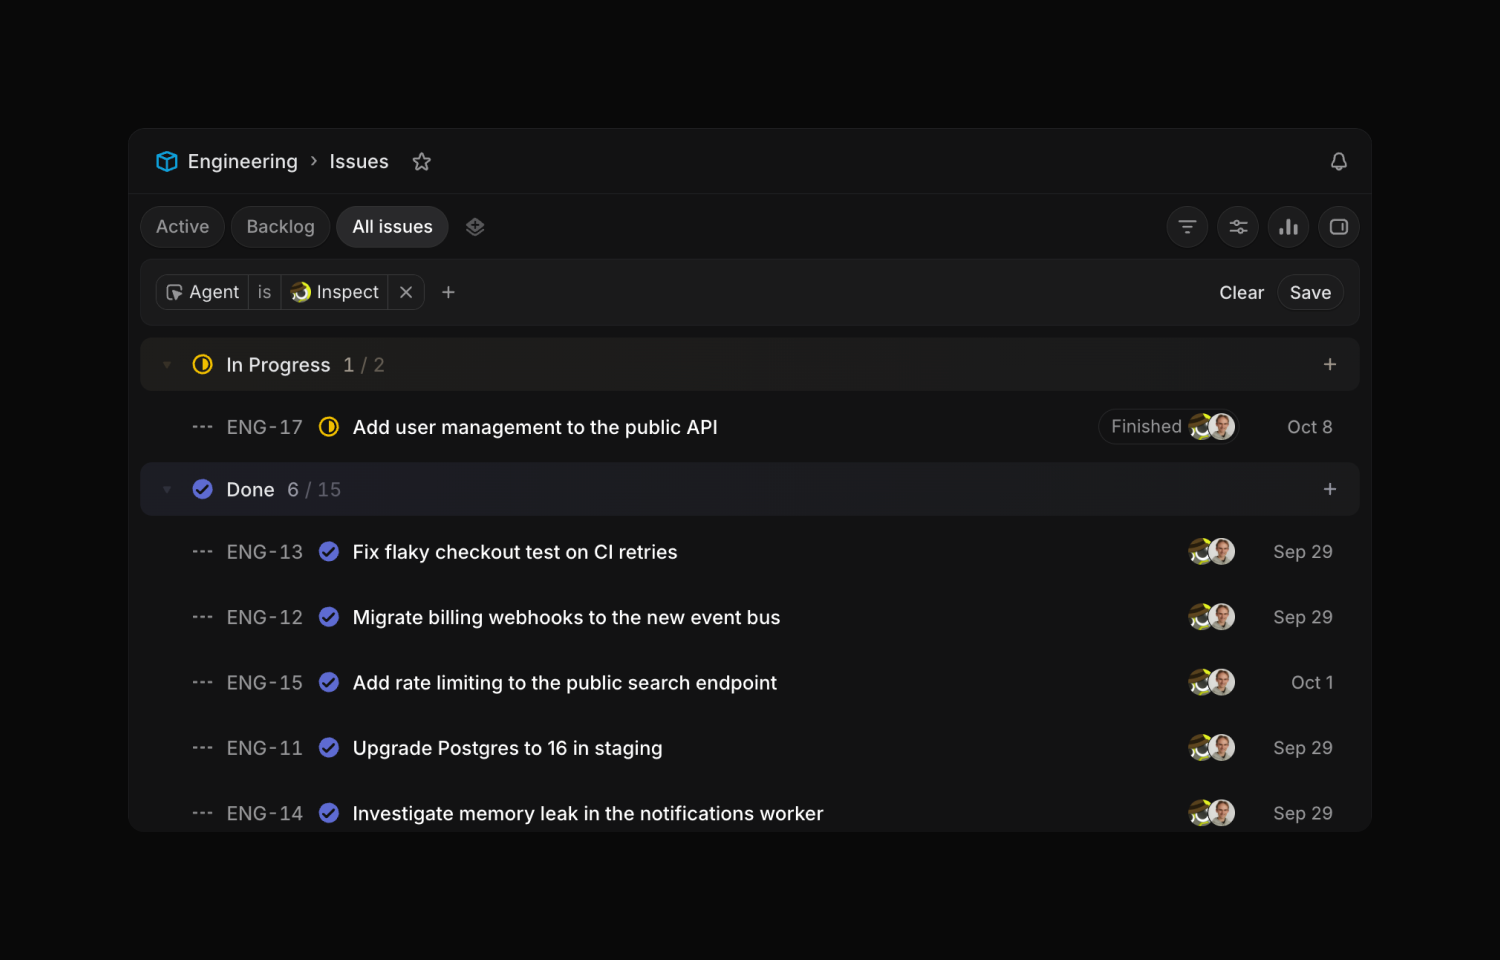
Task: Click the Done status icon of ENG-15
Action: coord(328,683)
